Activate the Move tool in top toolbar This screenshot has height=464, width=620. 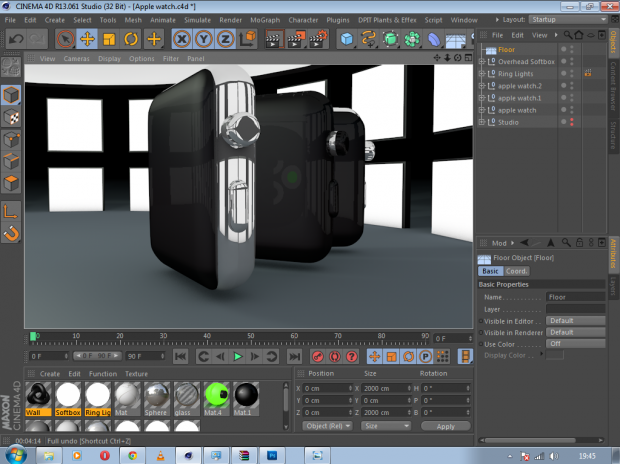click(x=87, y=39)
